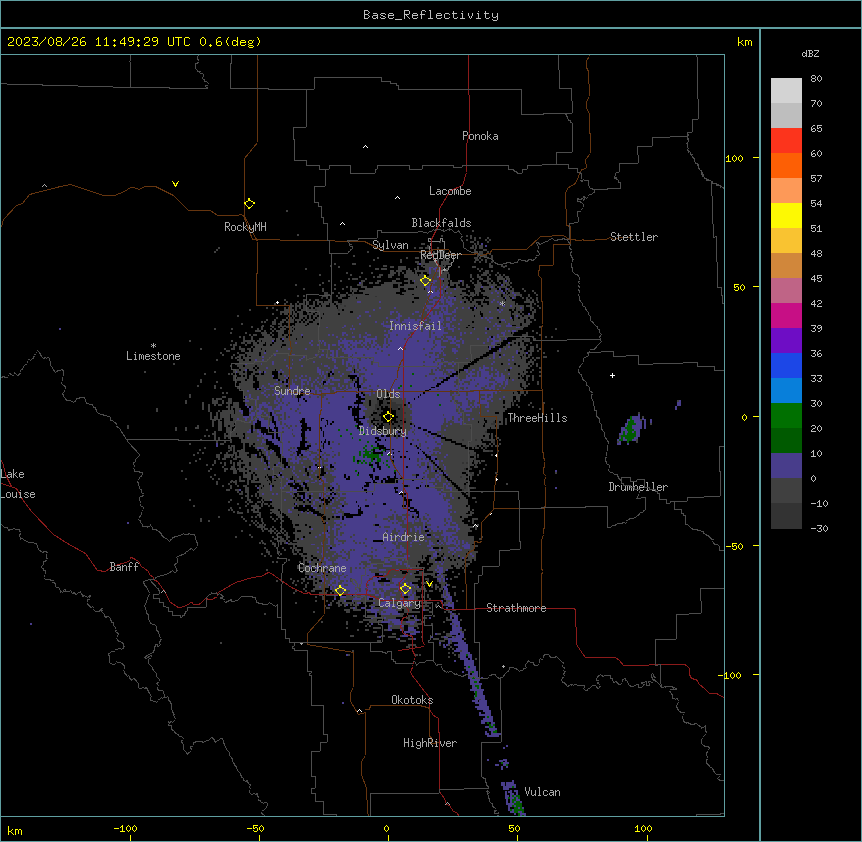The image size is (862, 842).
Task: Select the Okotoks label
Action: pos(412,700)
